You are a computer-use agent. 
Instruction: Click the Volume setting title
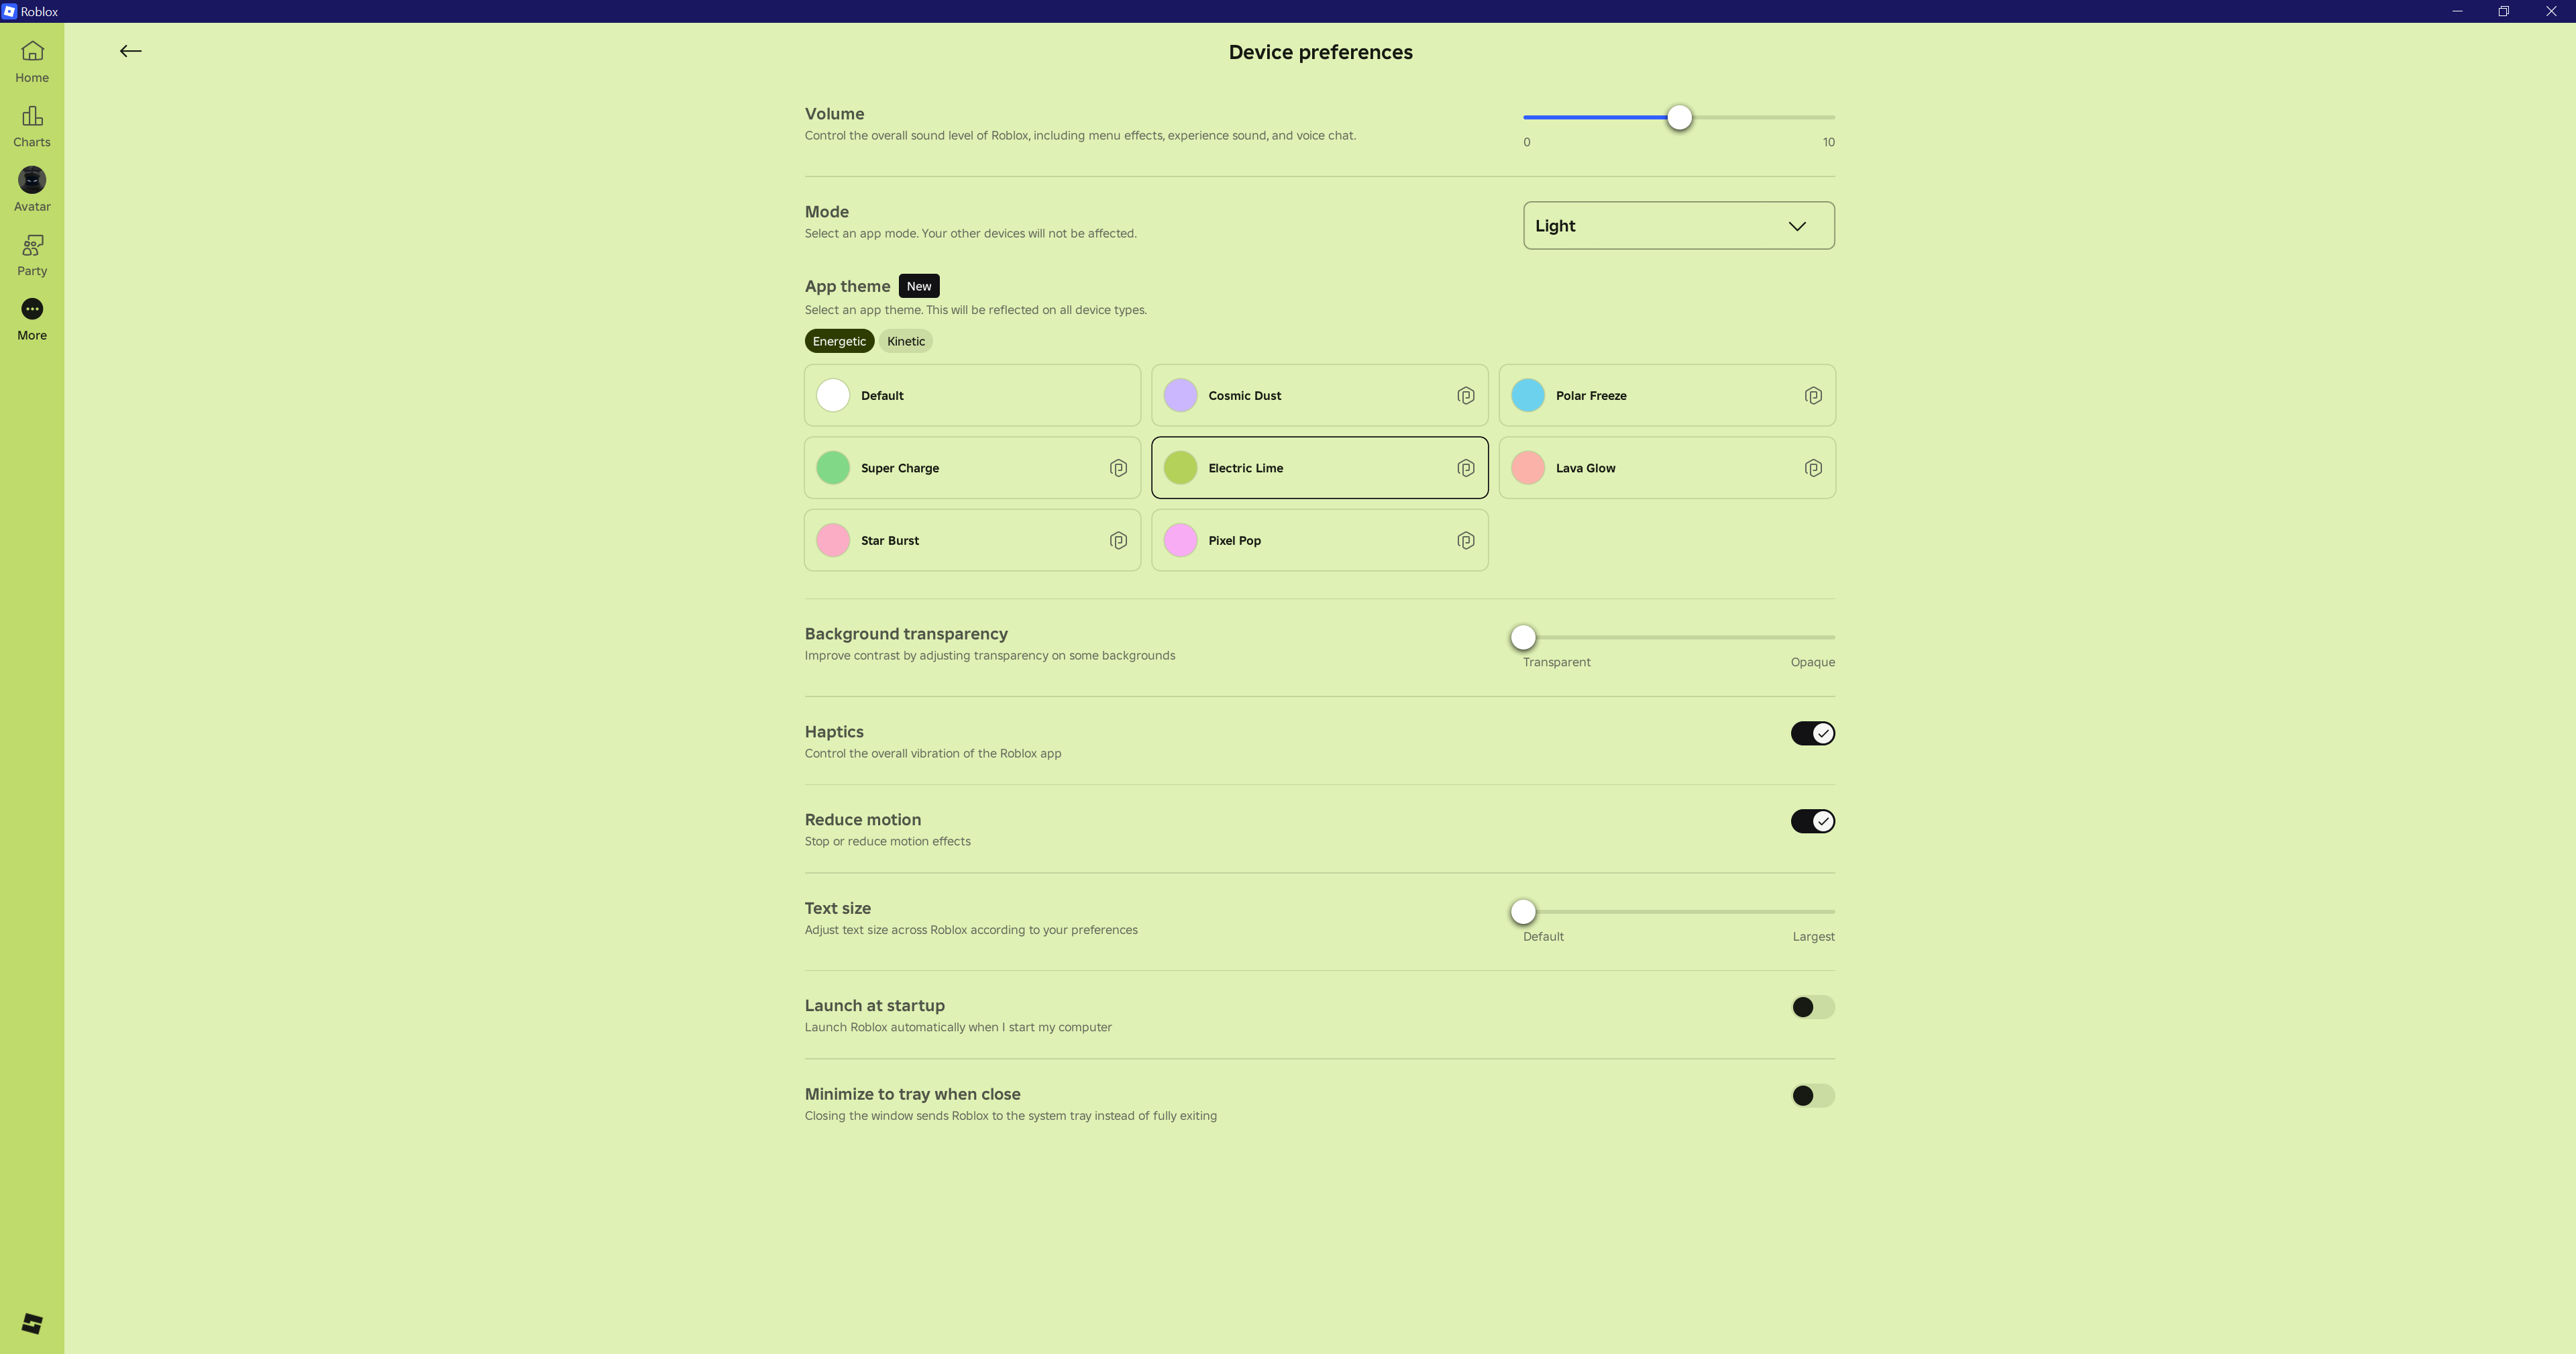[x=834, y=114]
